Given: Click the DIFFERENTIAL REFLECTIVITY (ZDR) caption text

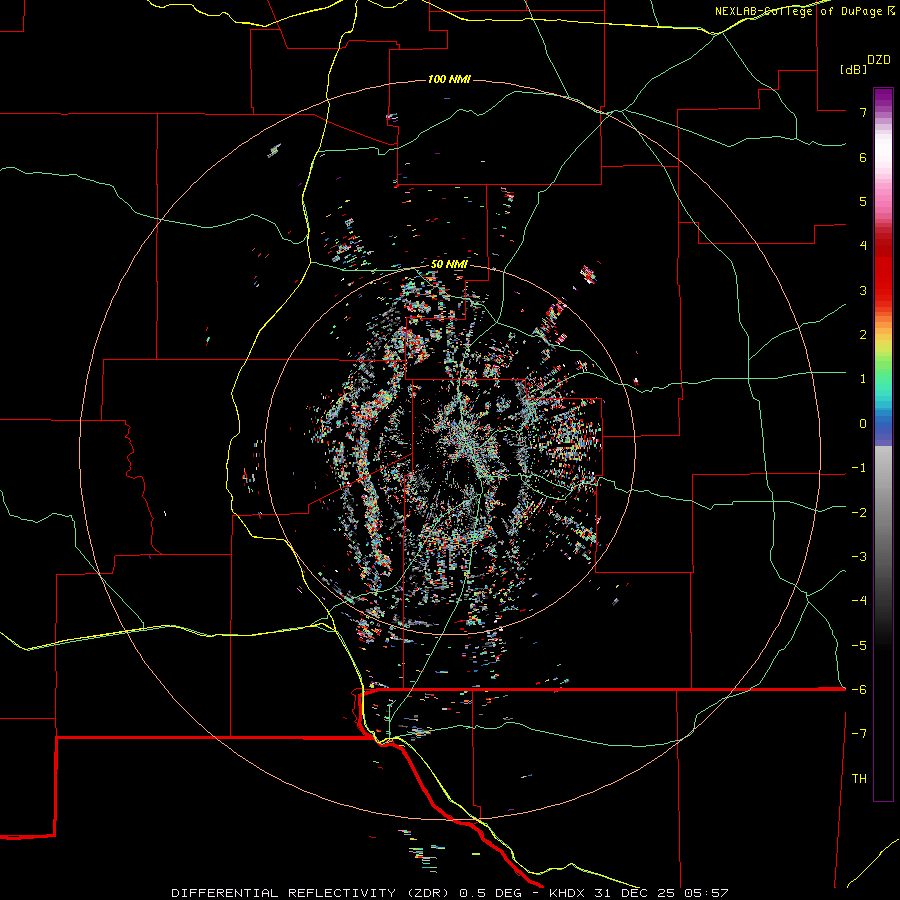Looking at the screenshot, I should pyautogui.click(x=312, y=893).
